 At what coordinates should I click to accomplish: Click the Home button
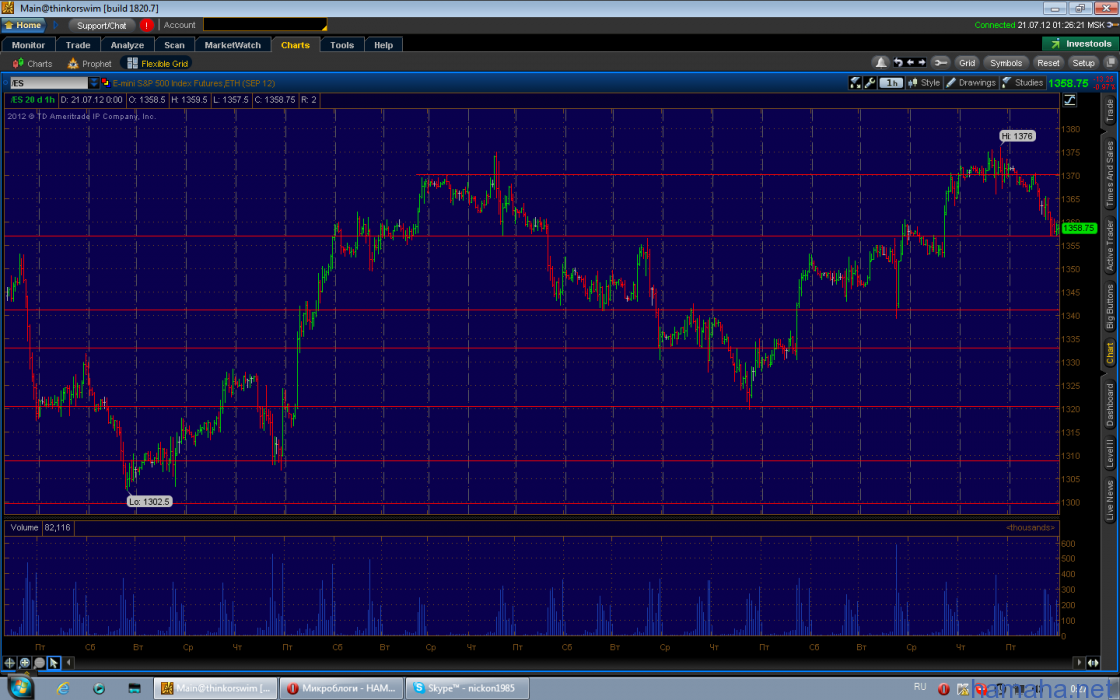24,25
